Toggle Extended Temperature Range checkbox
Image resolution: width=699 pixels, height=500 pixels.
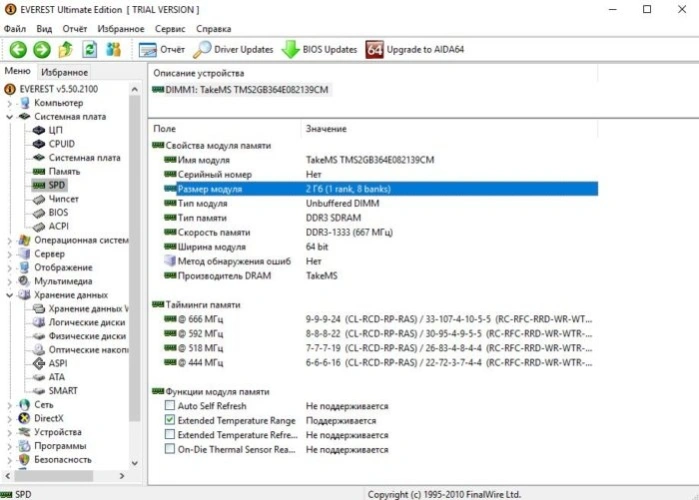click(170, 420)
